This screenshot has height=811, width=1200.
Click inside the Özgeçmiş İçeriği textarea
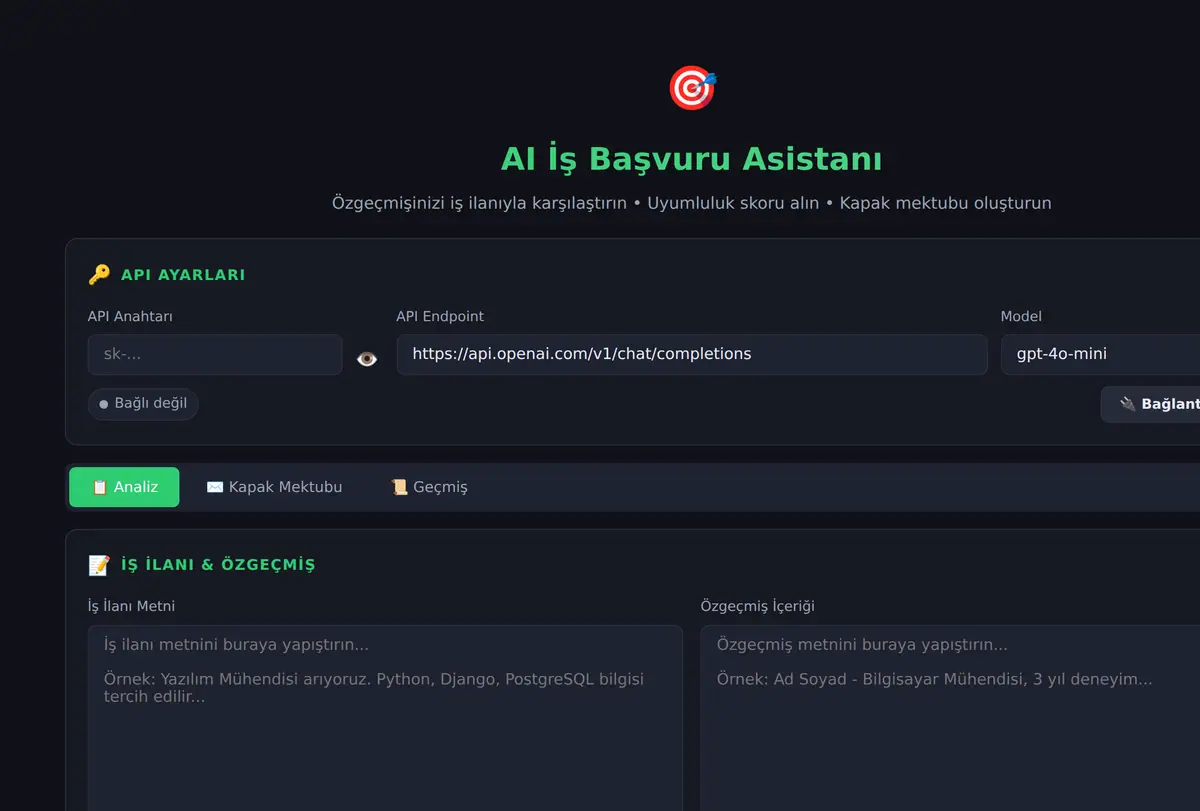(950, 718)
